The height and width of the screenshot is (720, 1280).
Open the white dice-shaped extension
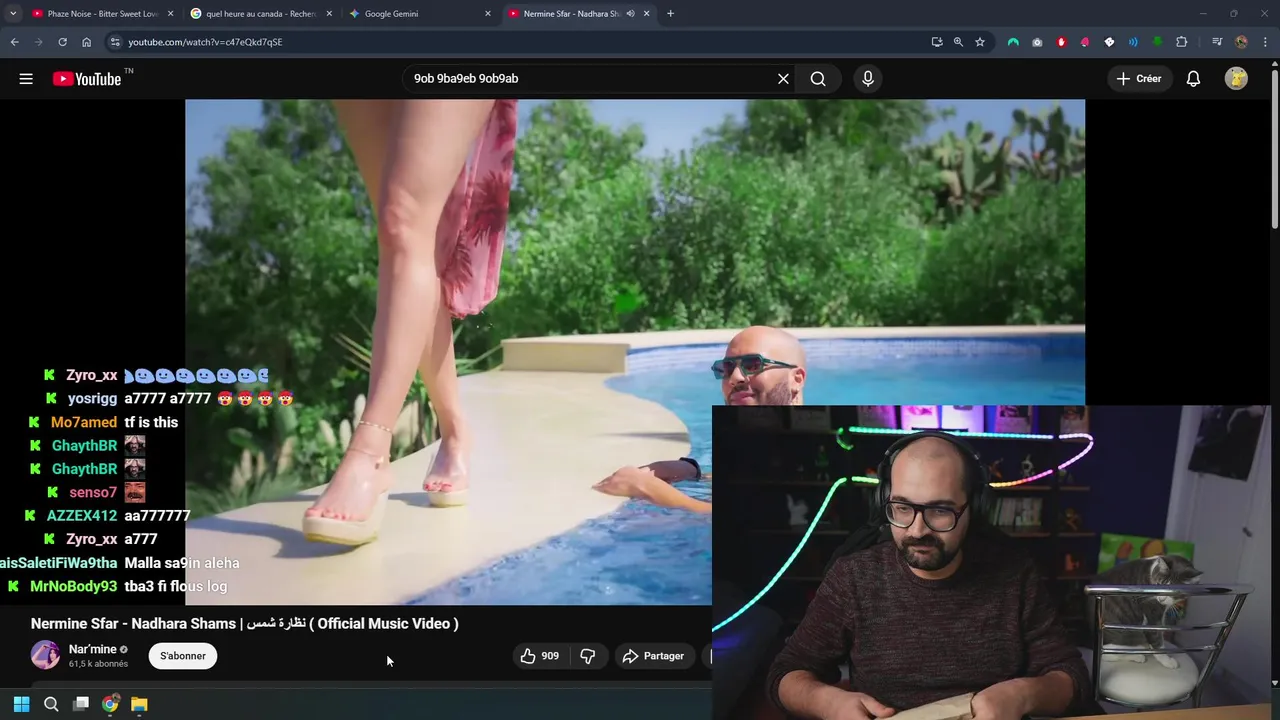tap(1109, 42)
